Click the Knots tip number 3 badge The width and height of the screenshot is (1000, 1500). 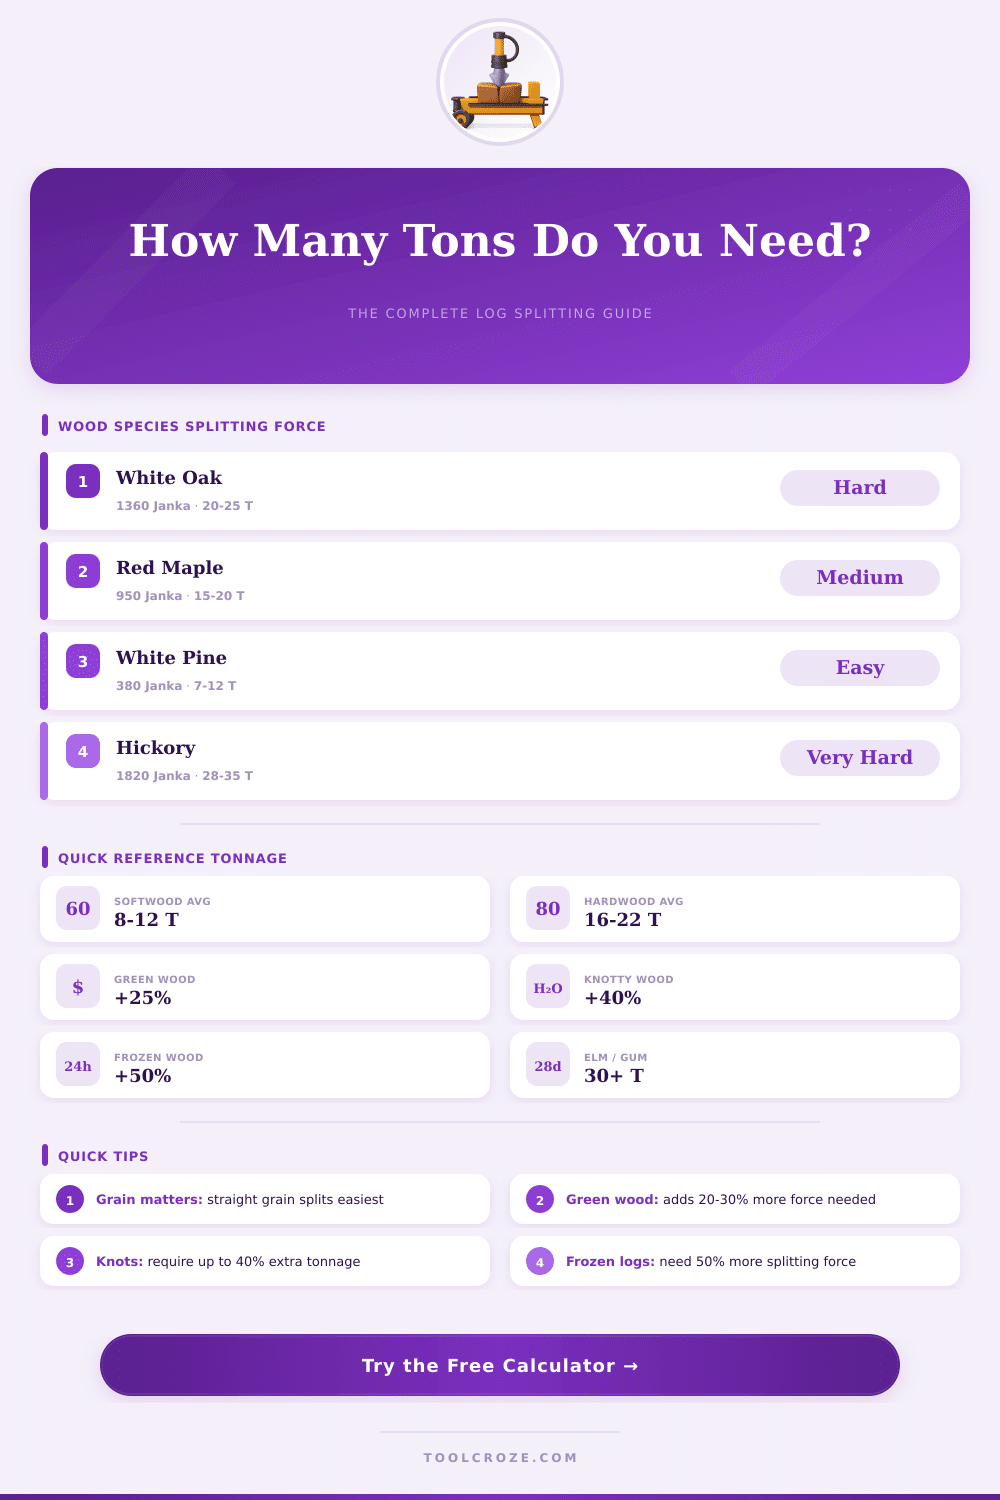coord(70,1261)
